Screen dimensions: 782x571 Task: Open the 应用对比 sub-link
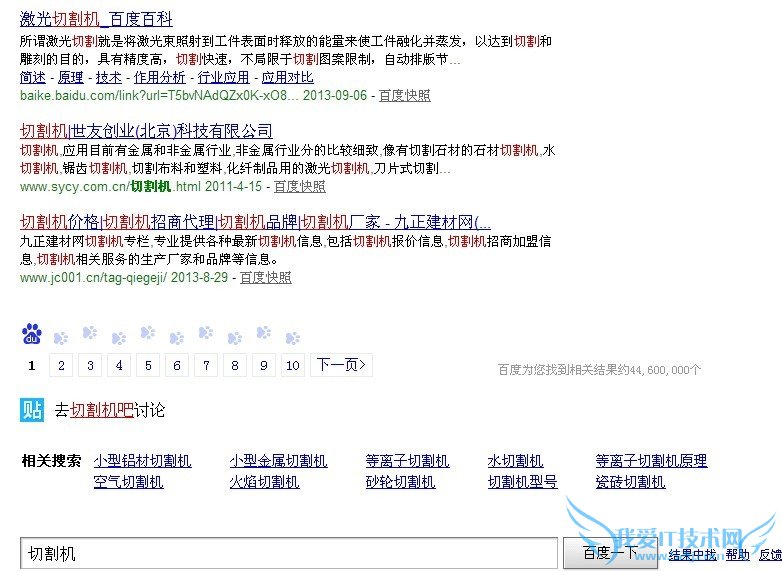pyautogui.click(x=288, y=77)
